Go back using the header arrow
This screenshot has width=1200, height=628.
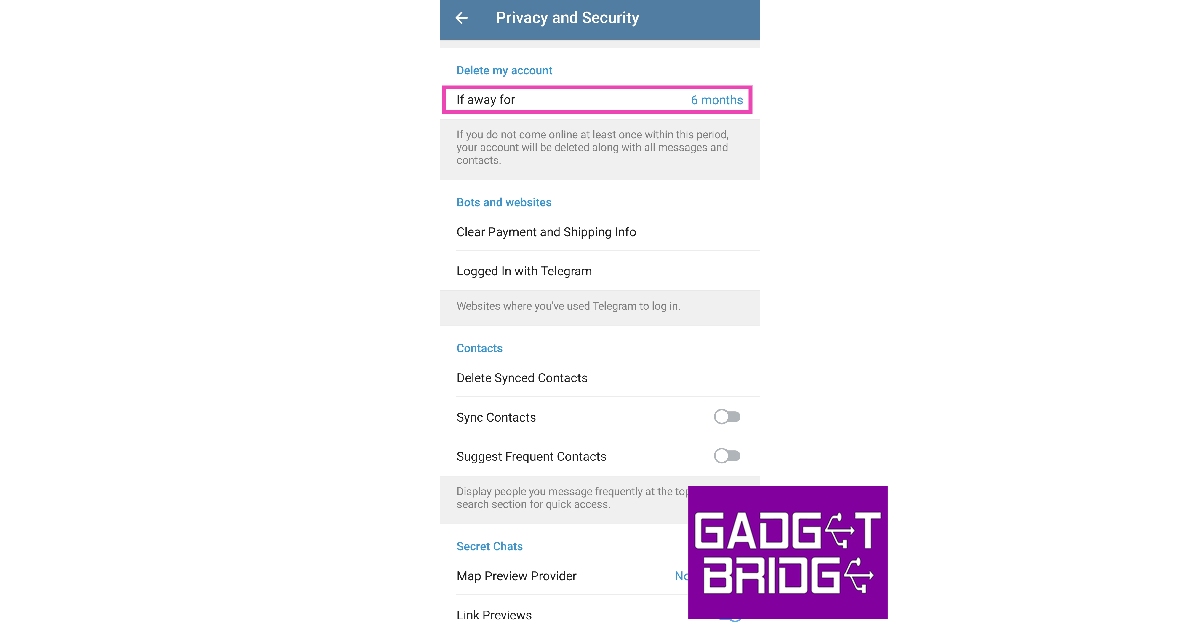pyautogui.click(x=462, y=18)
